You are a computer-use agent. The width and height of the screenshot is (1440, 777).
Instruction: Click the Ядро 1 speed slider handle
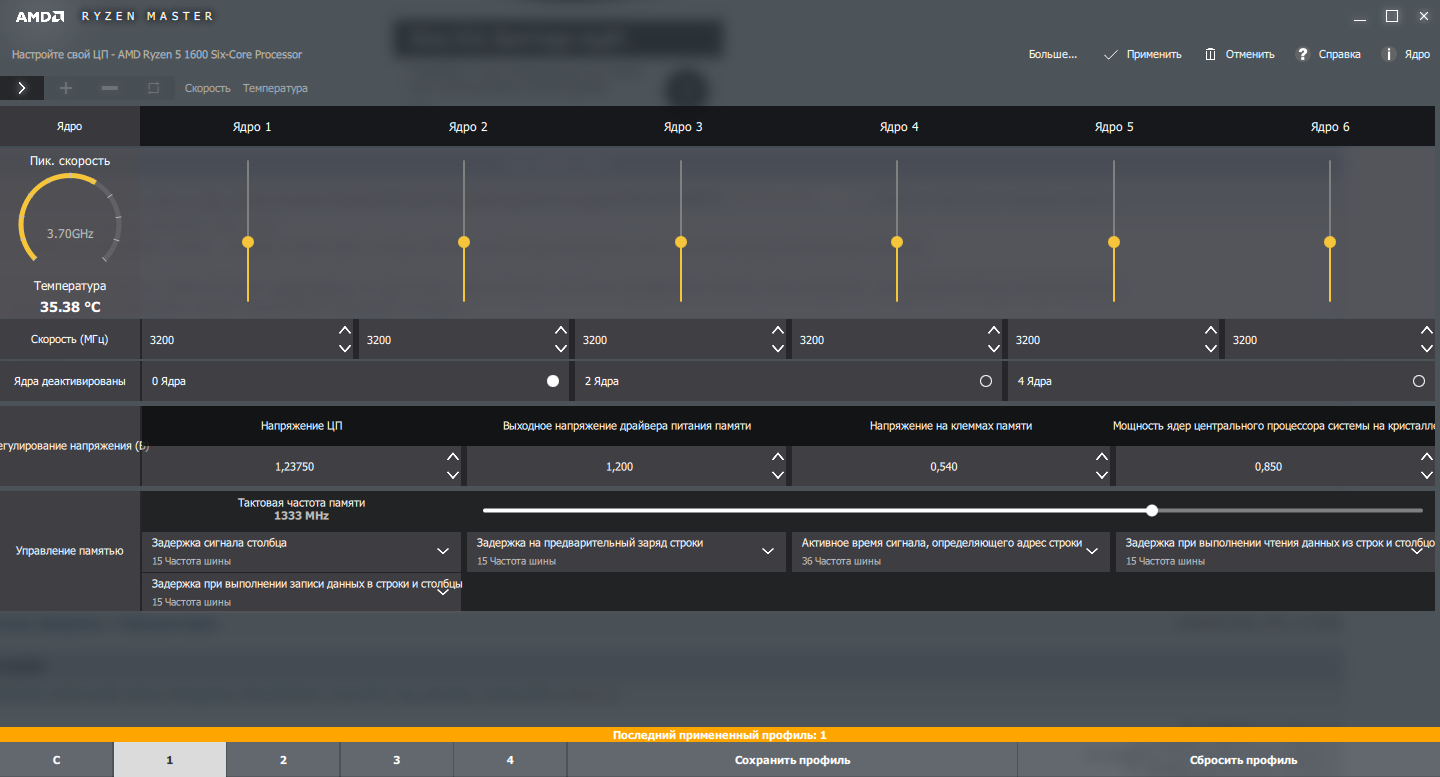tap(248, 242)
